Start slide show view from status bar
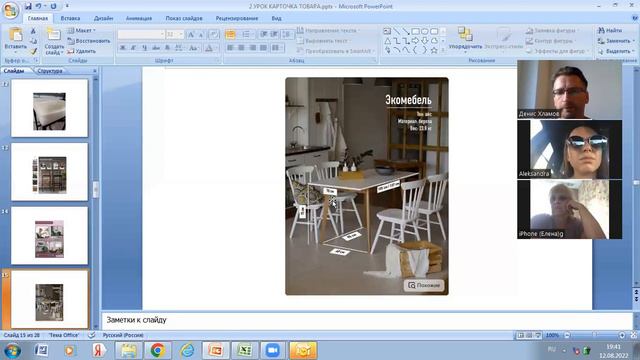640x360 pixels. 538,335
